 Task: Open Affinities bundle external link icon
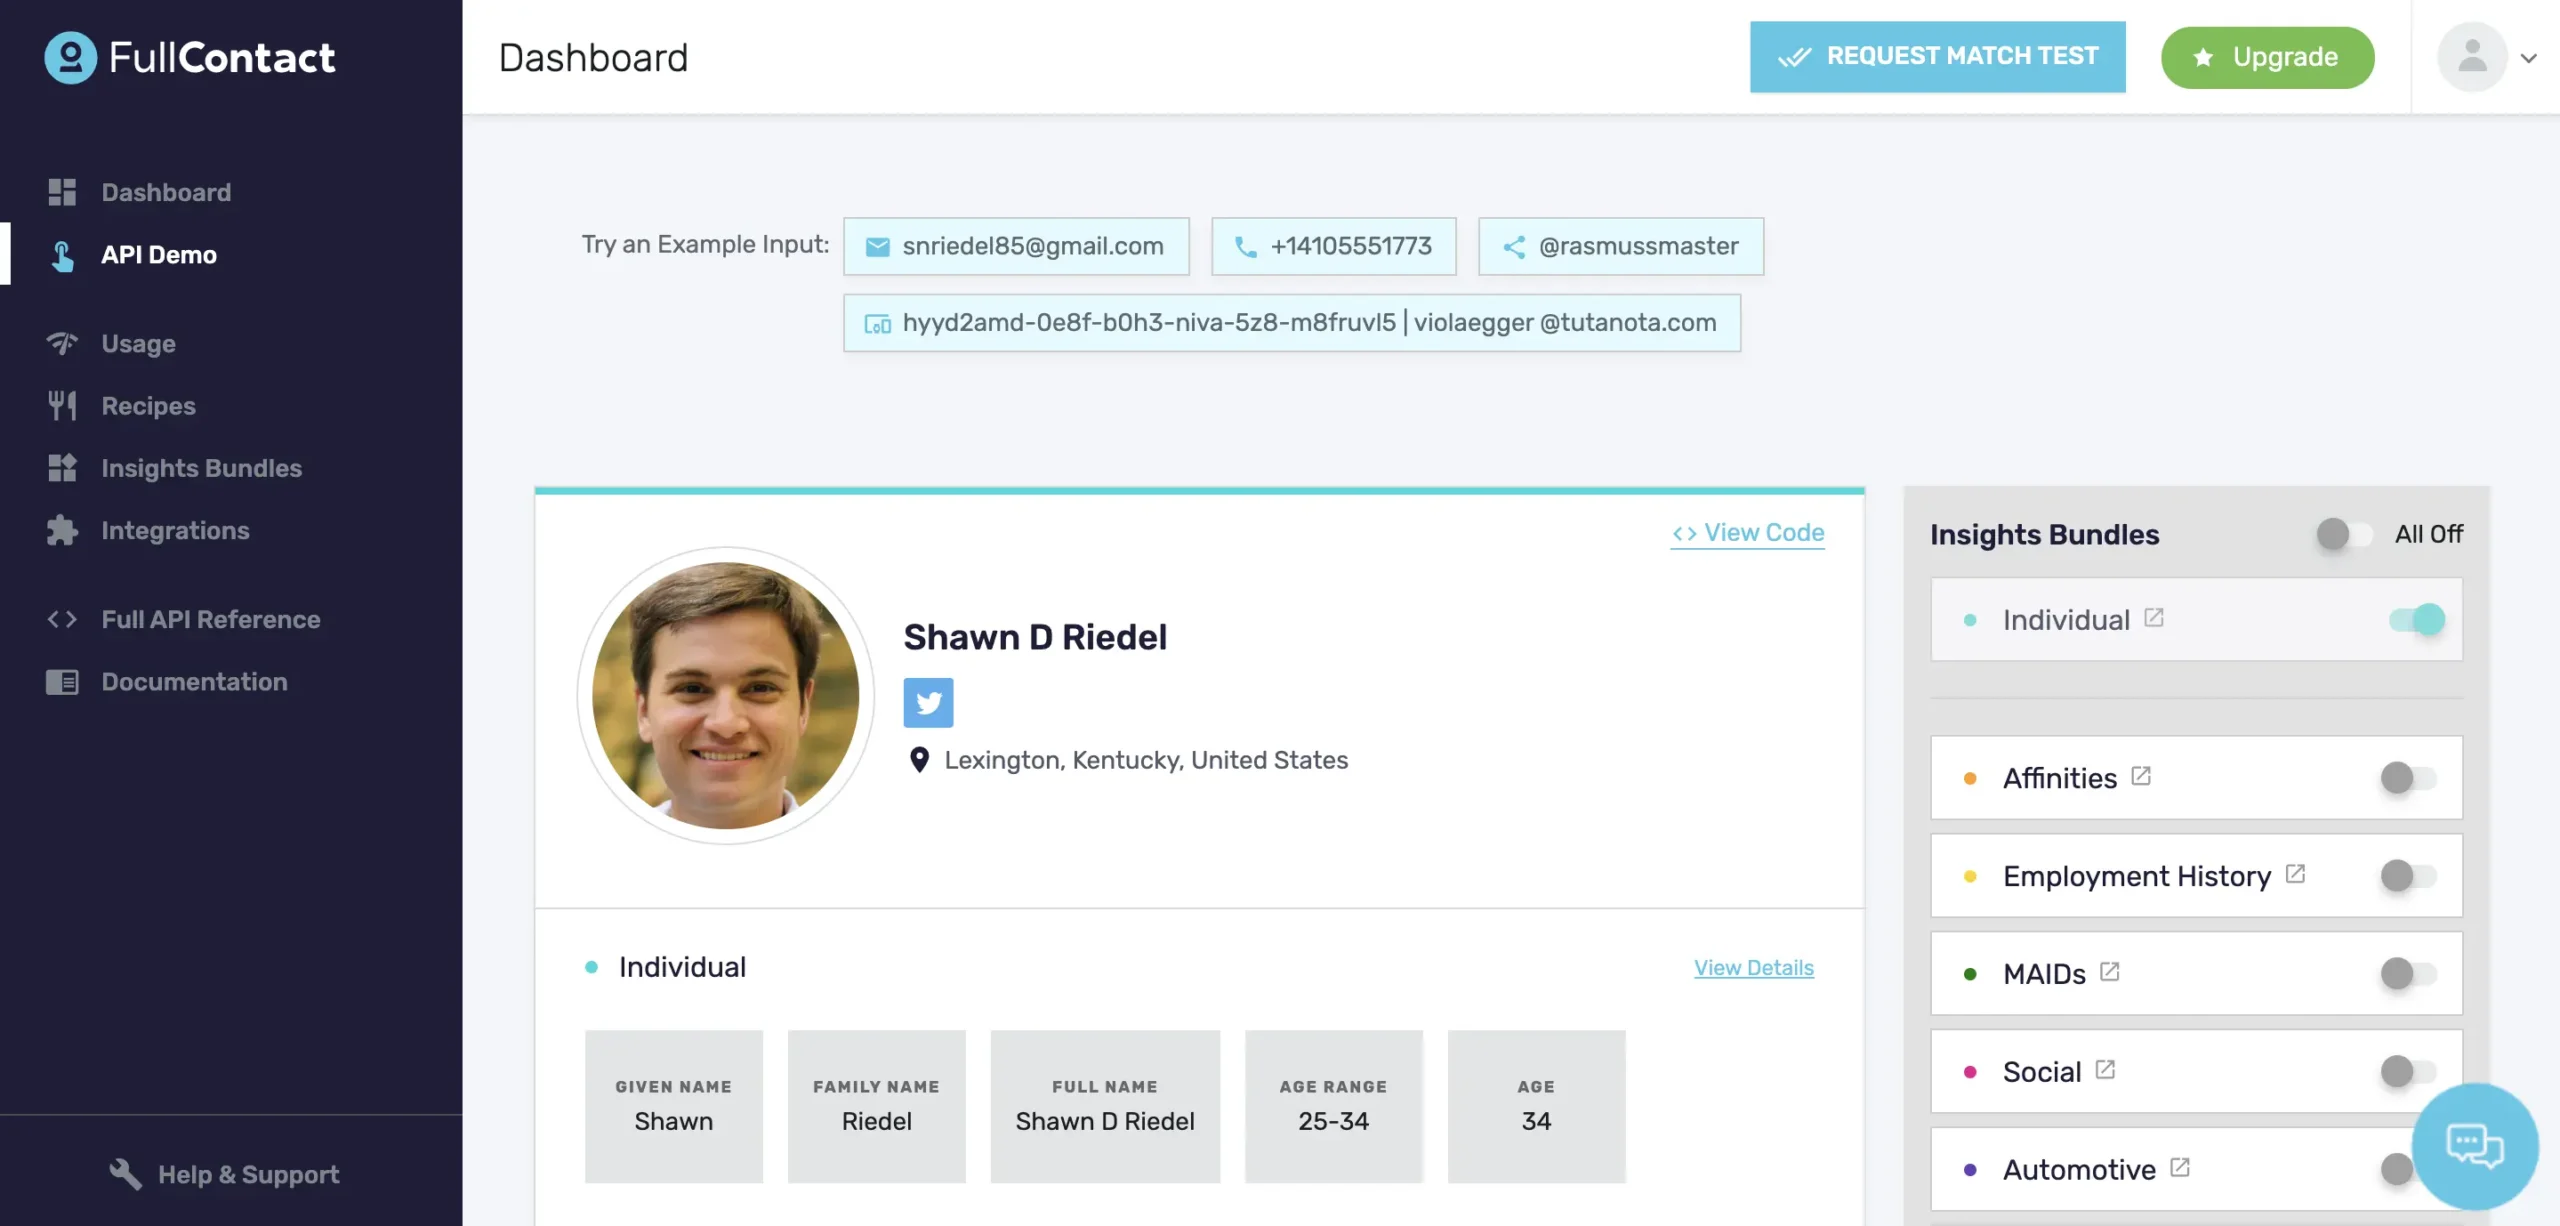coord(2141,776)
